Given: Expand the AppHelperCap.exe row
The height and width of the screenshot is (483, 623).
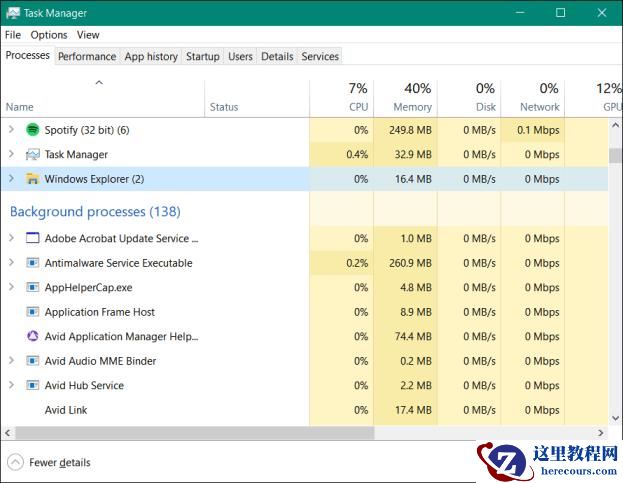Looking at the screenshot, I should pos(12,287).
